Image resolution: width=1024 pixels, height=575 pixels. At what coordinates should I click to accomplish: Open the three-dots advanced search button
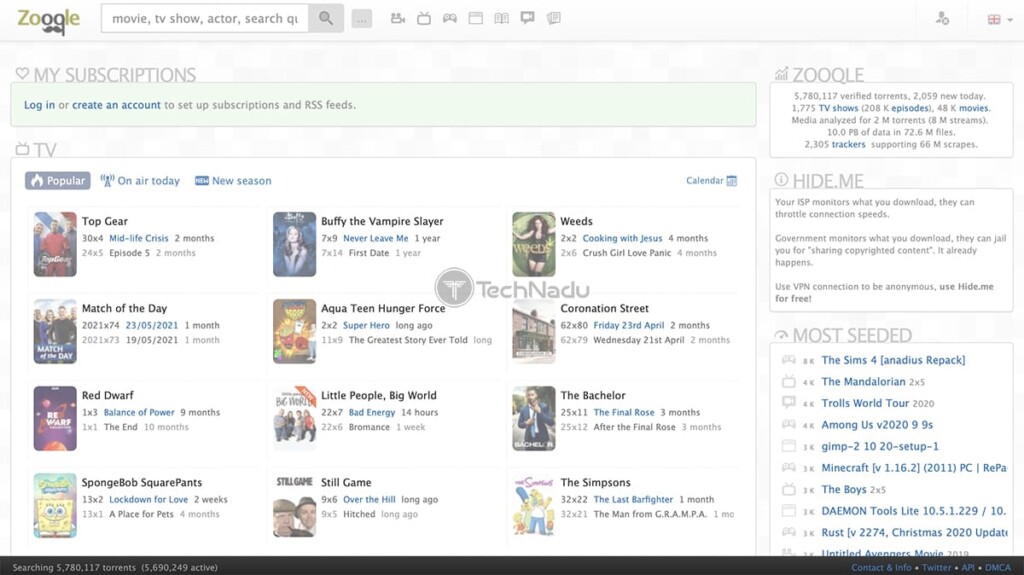coord(361,19)
